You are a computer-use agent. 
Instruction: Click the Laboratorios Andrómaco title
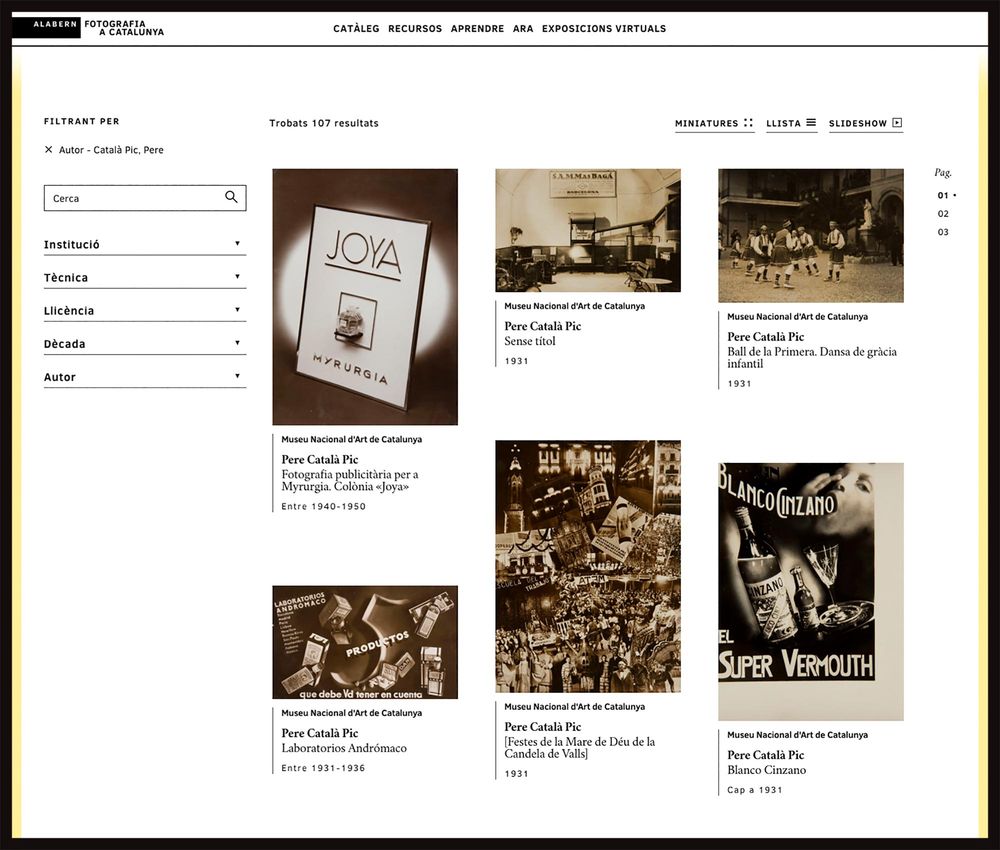click(x=344, y=748)
